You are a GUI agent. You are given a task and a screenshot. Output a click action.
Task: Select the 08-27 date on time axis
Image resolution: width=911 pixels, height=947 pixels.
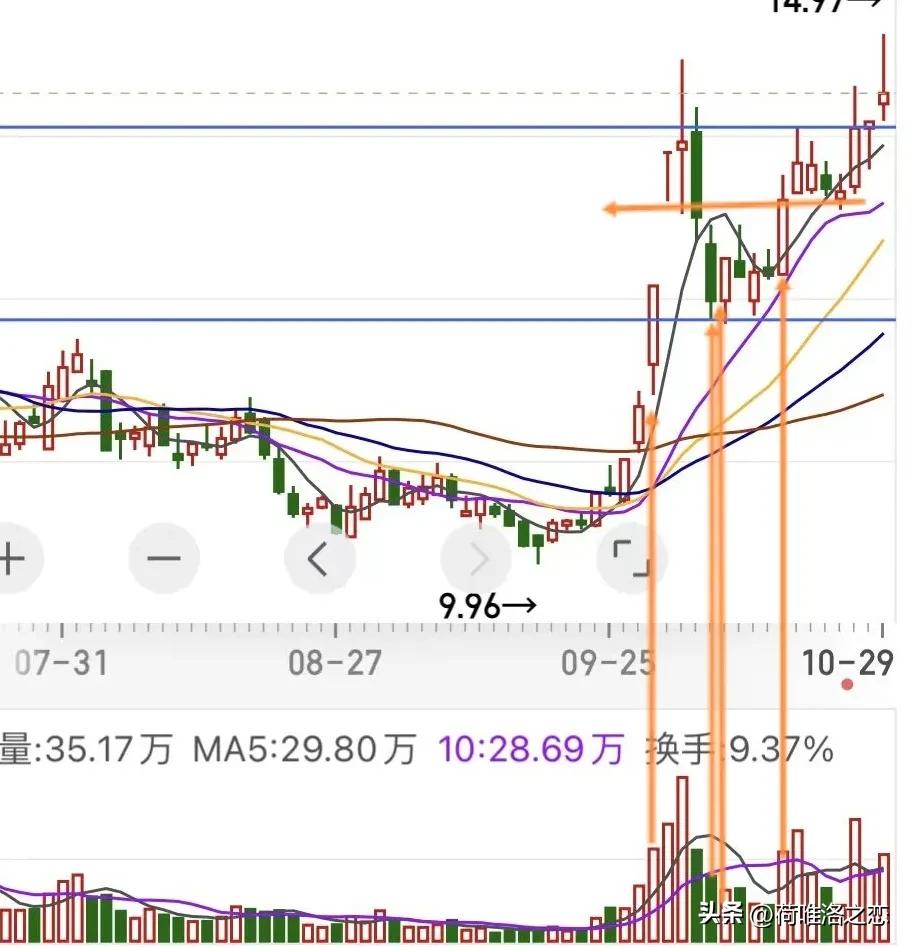(x=333, y=663)
